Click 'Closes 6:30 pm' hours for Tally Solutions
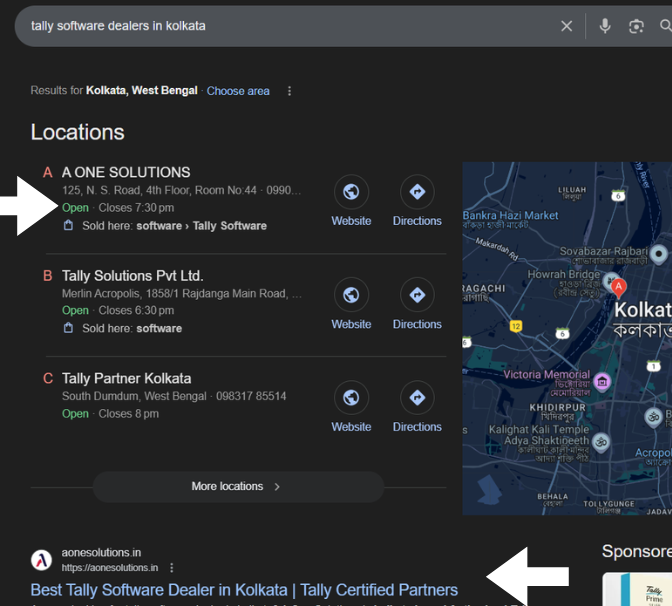Image resolution: width=672 pixels, height=606 pixels. pyautogui.click(x=136, y=310)
